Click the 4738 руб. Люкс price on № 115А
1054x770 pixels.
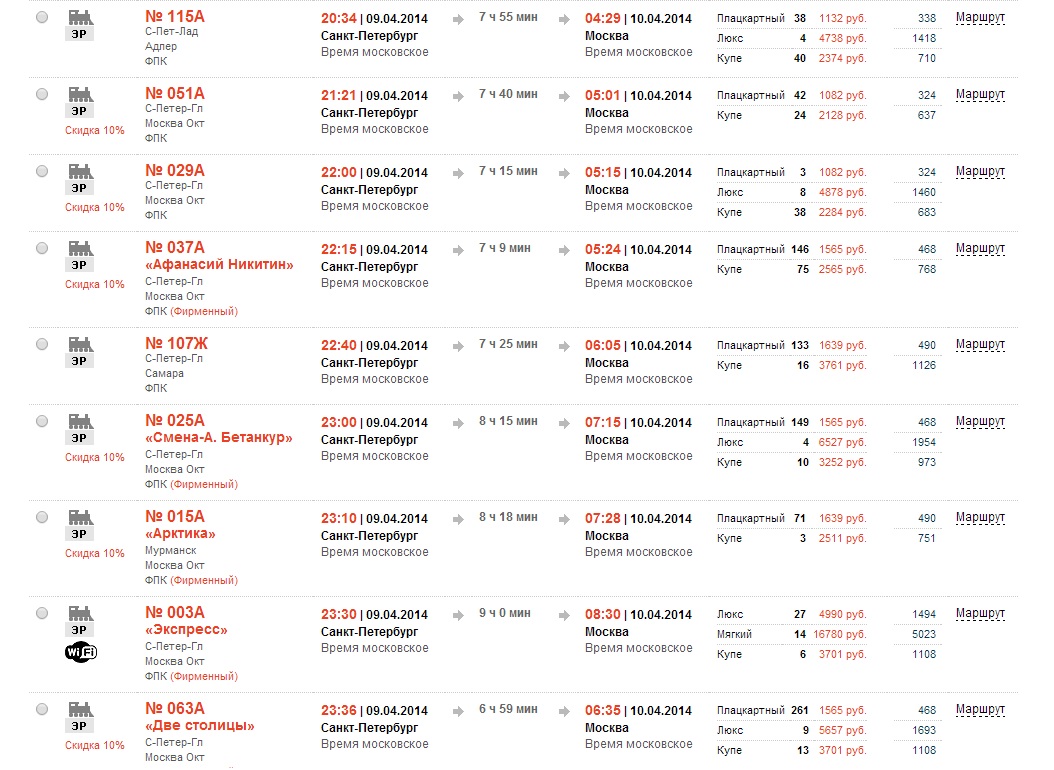coord(842,38)
